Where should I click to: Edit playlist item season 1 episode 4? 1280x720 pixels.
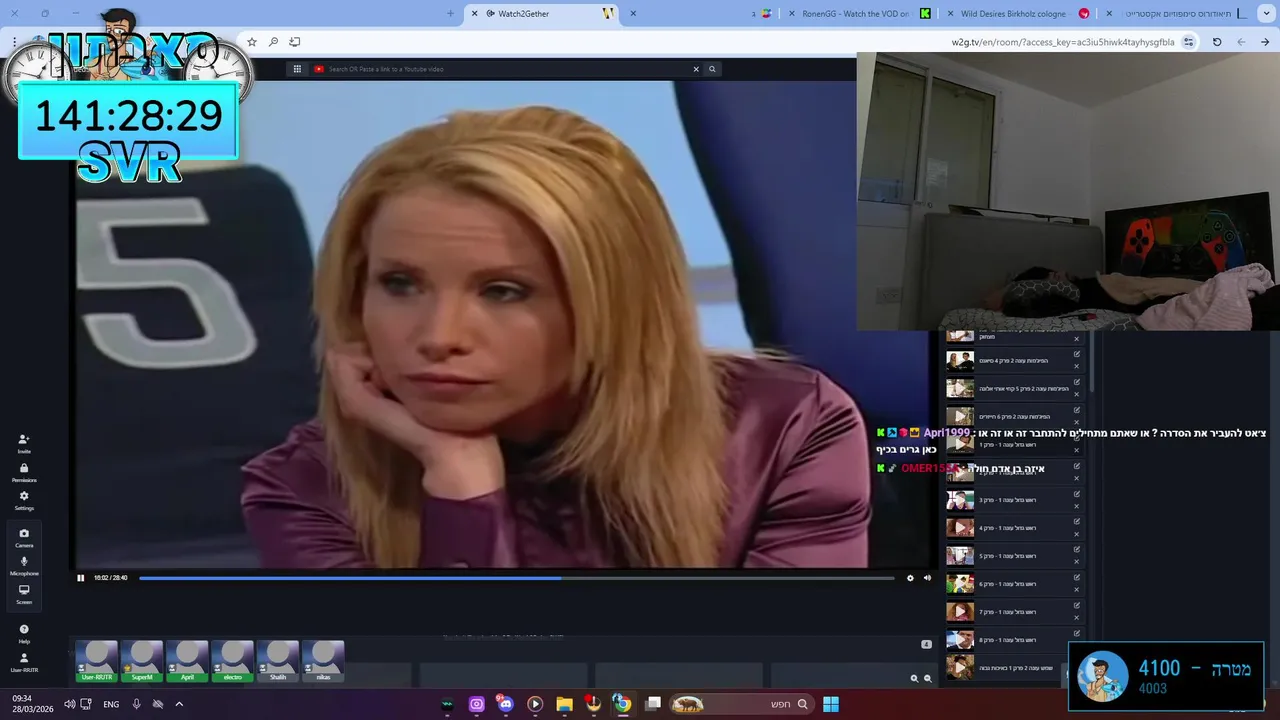pyautogui.click(x=1077, y=522)
